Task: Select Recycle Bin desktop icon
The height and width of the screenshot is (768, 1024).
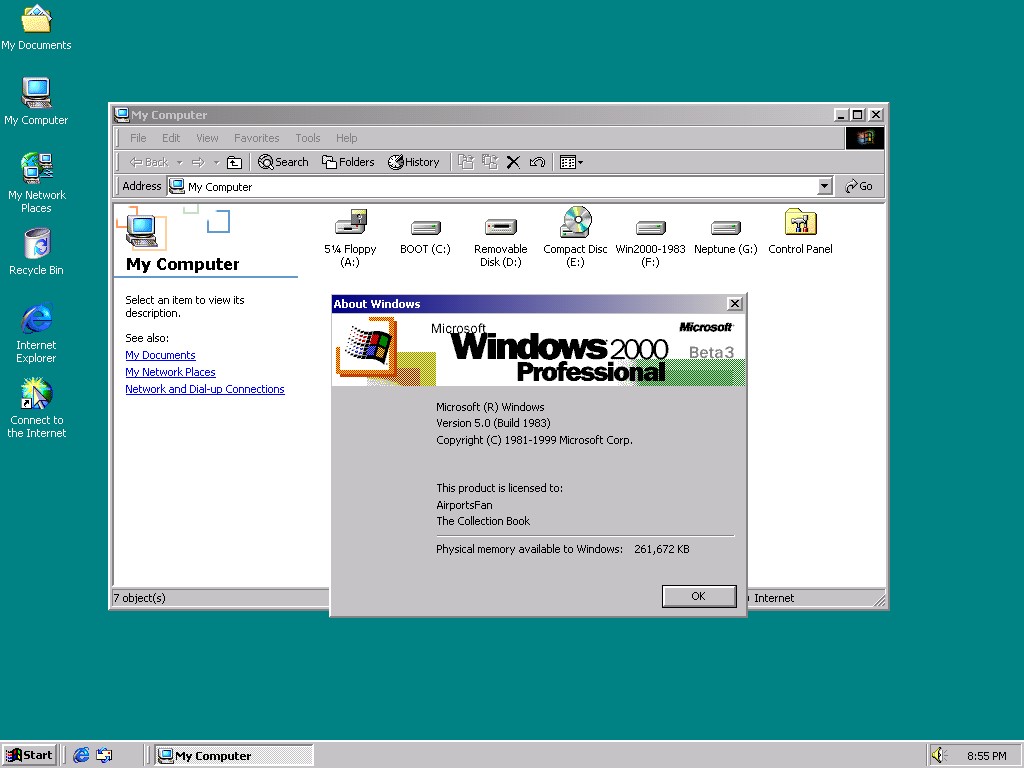Action: tap(37, 252)
